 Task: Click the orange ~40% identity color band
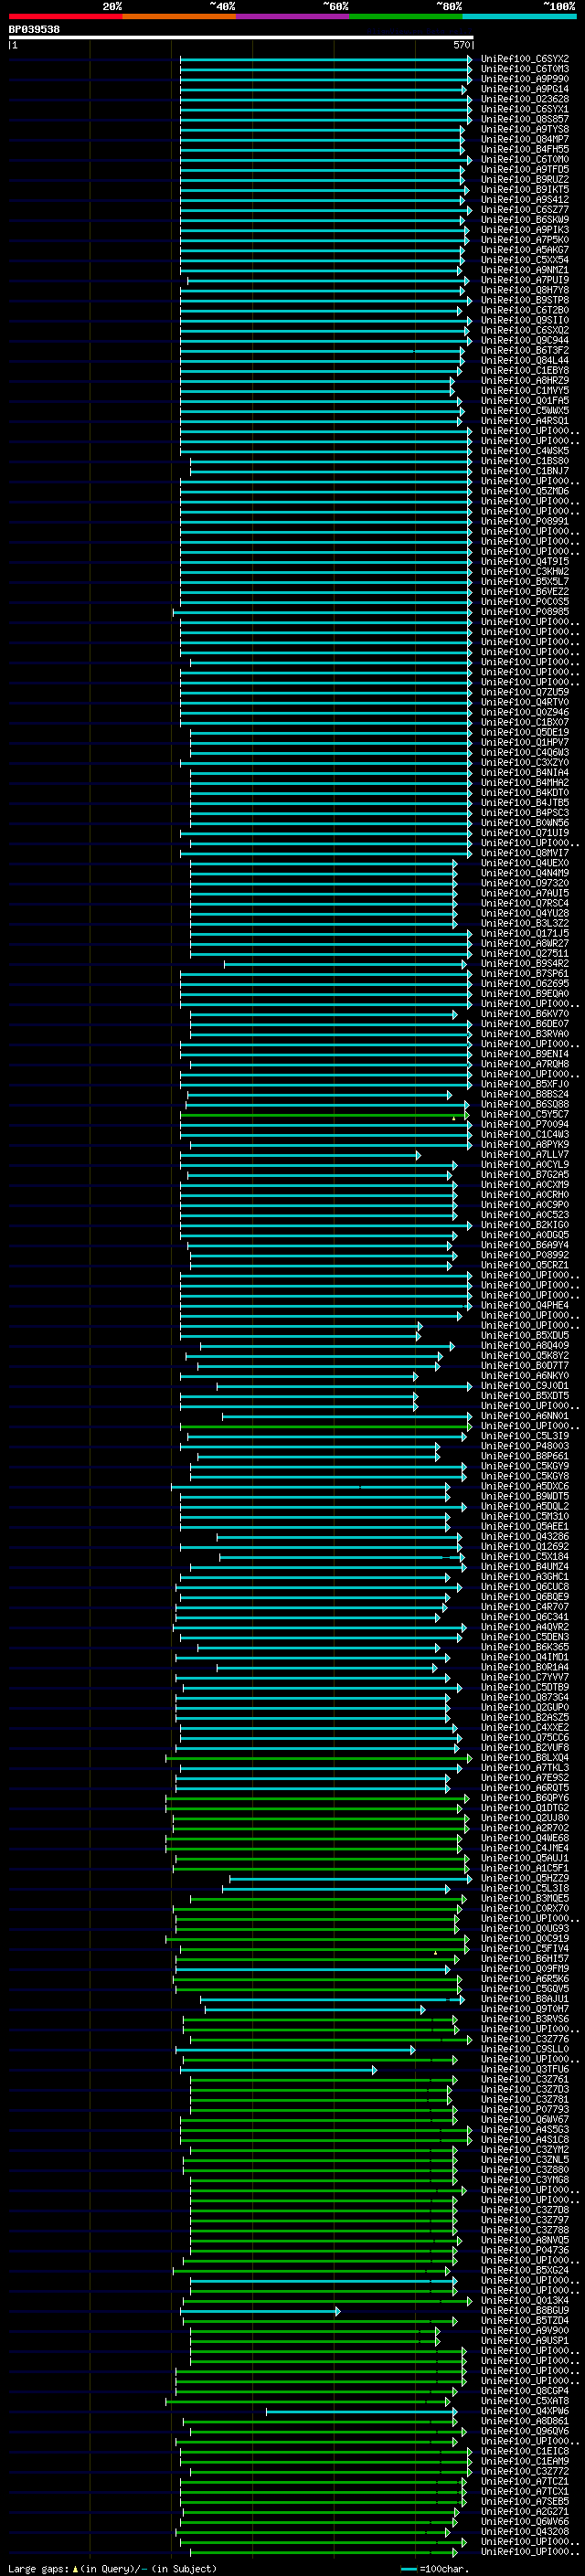coord(179,16)
